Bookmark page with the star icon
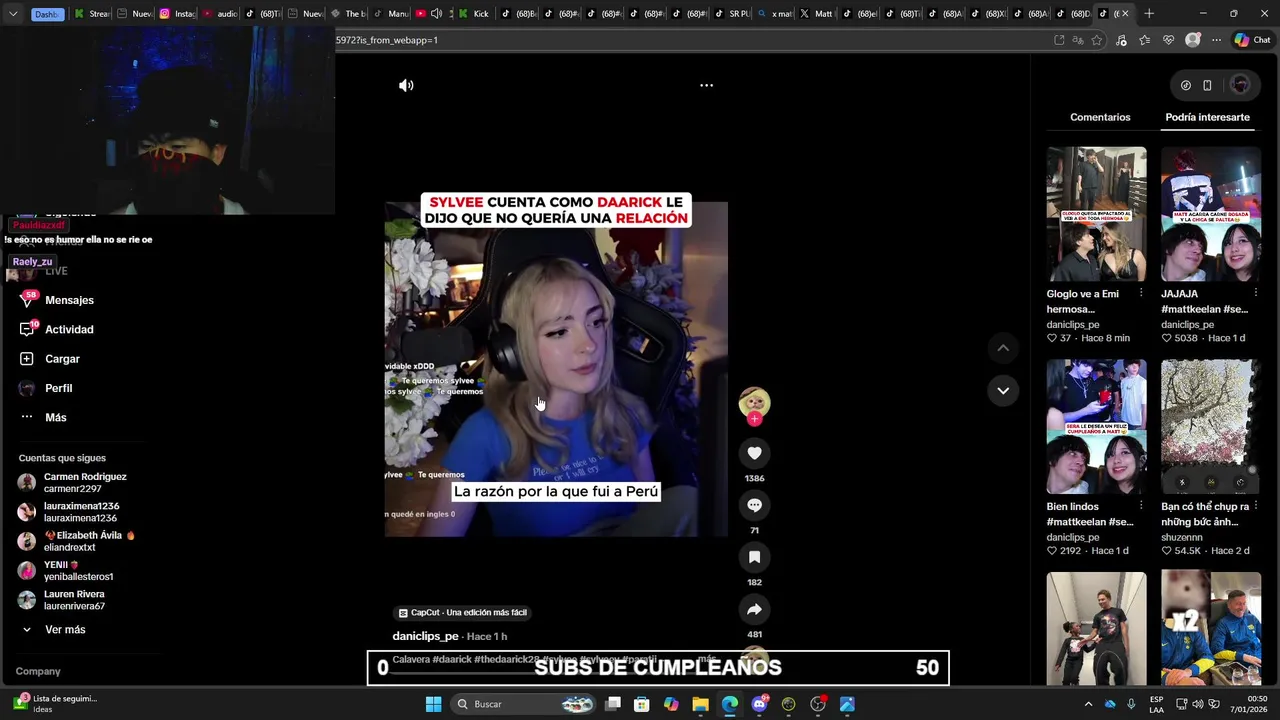 1097,40
